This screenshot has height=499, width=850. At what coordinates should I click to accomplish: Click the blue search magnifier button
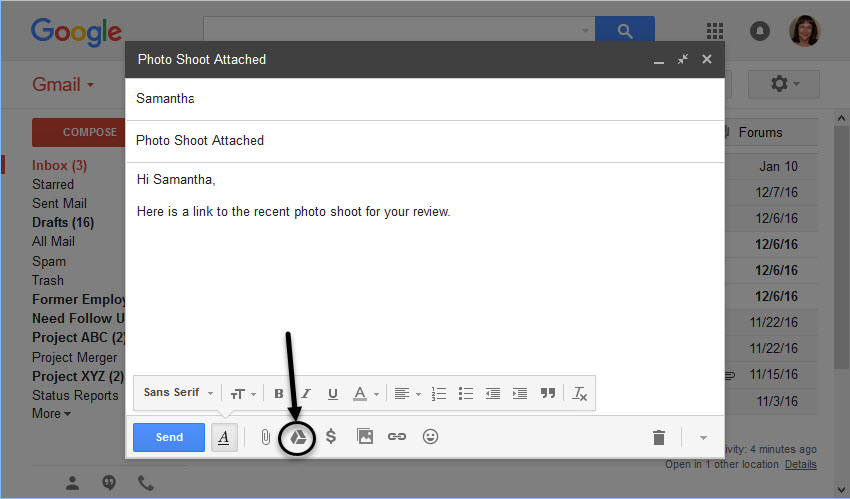click(624, 30)
